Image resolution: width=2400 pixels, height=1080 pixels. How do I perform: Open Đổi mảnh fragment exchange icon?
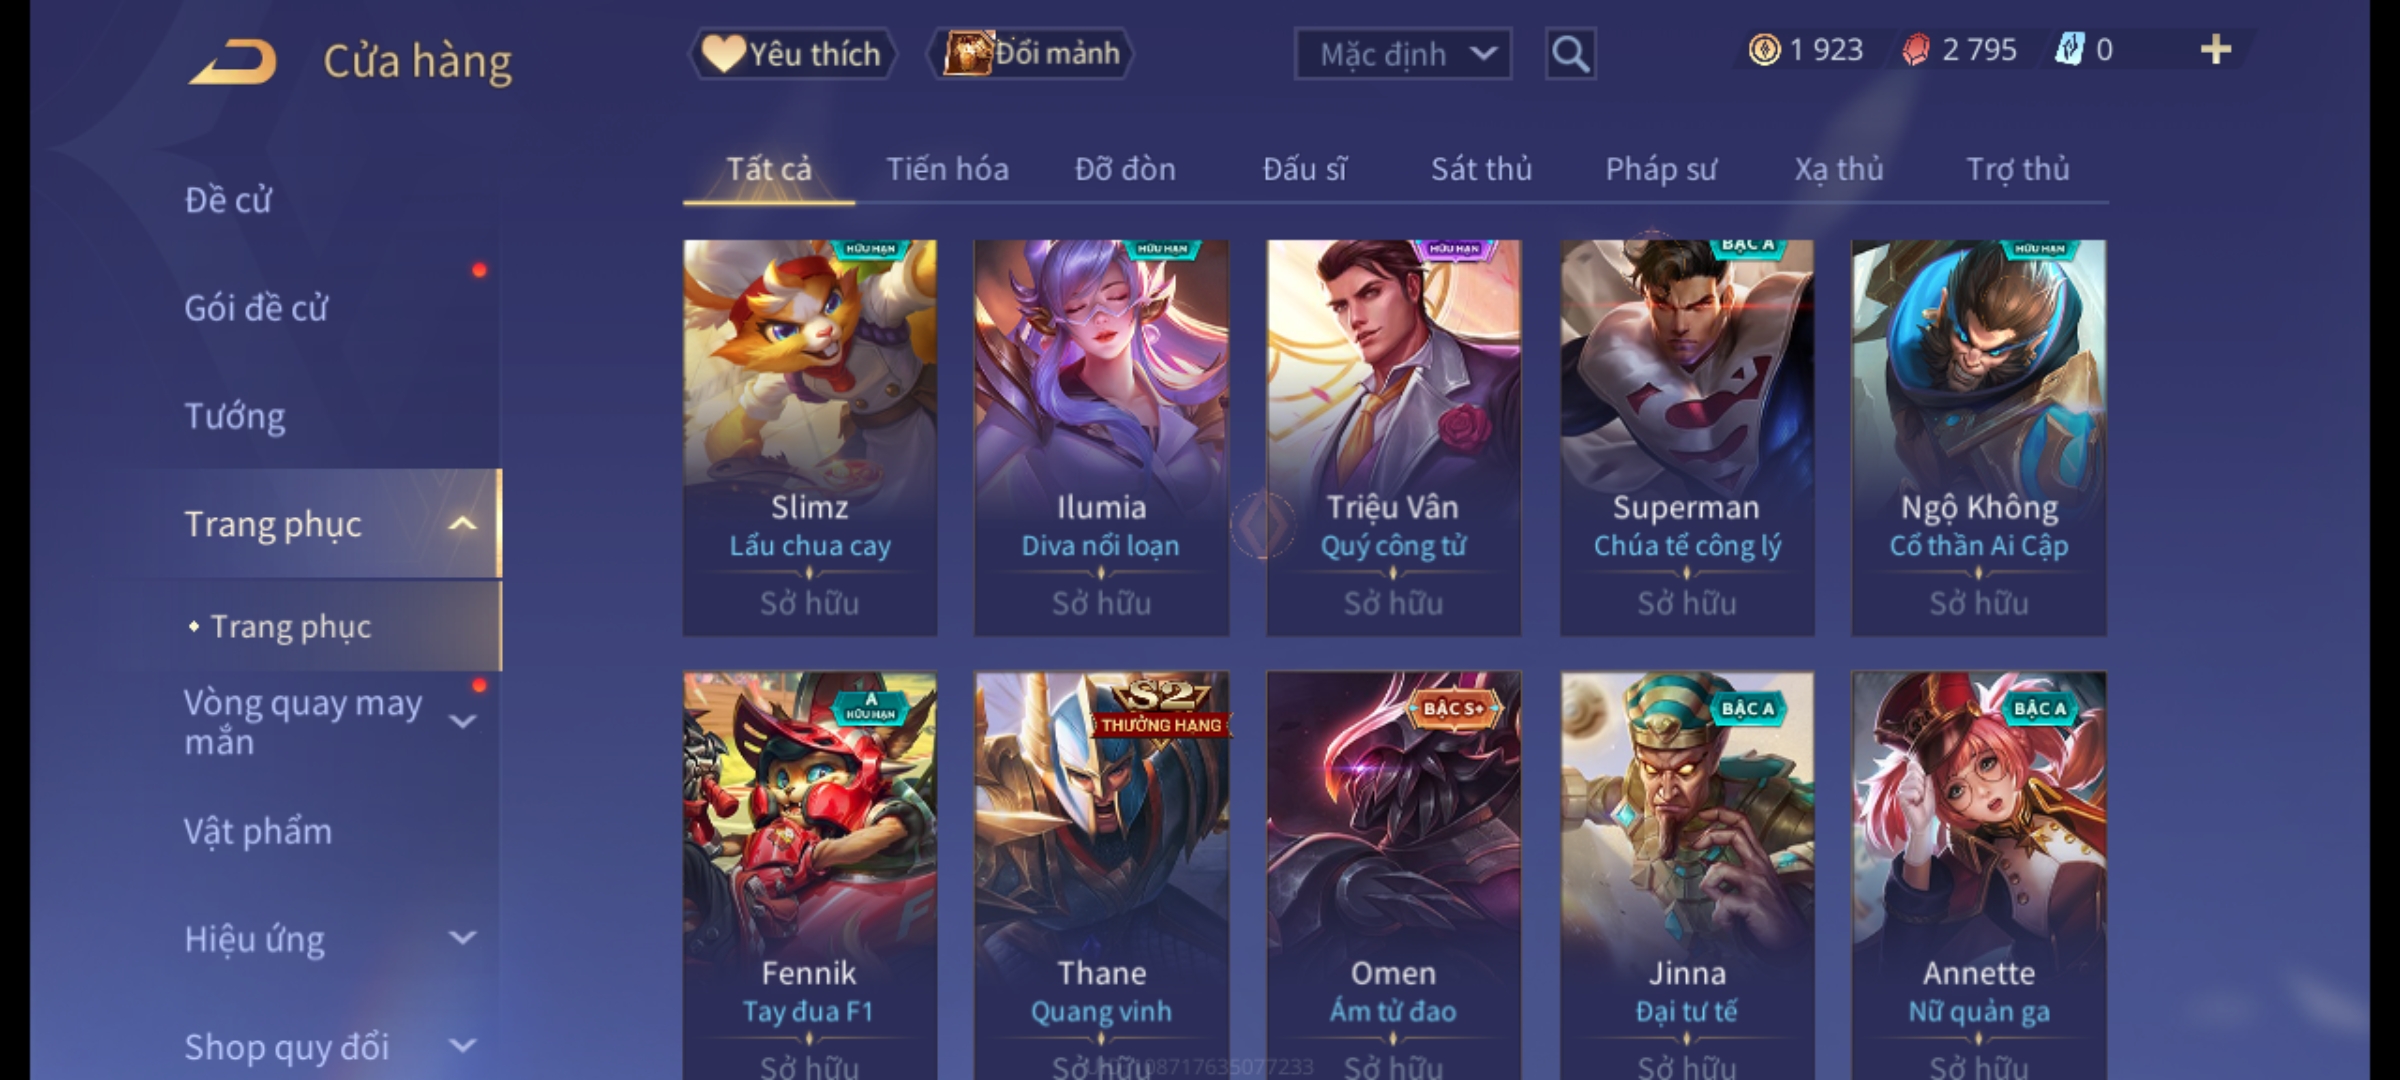coord(1031,53)
